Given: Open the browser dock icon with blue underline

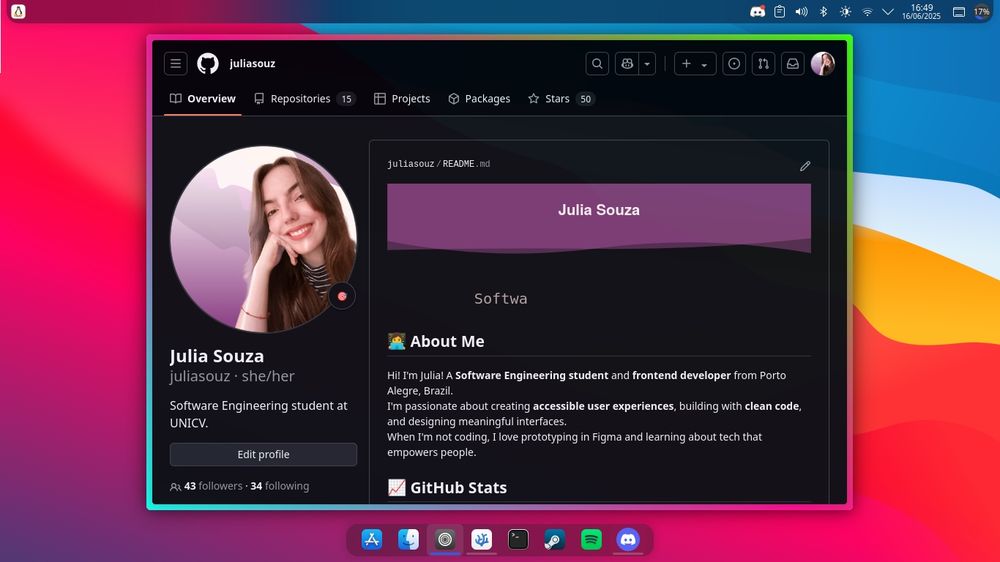Looking at the screenshot, I should pyautogui.click(x=445, y=540).
